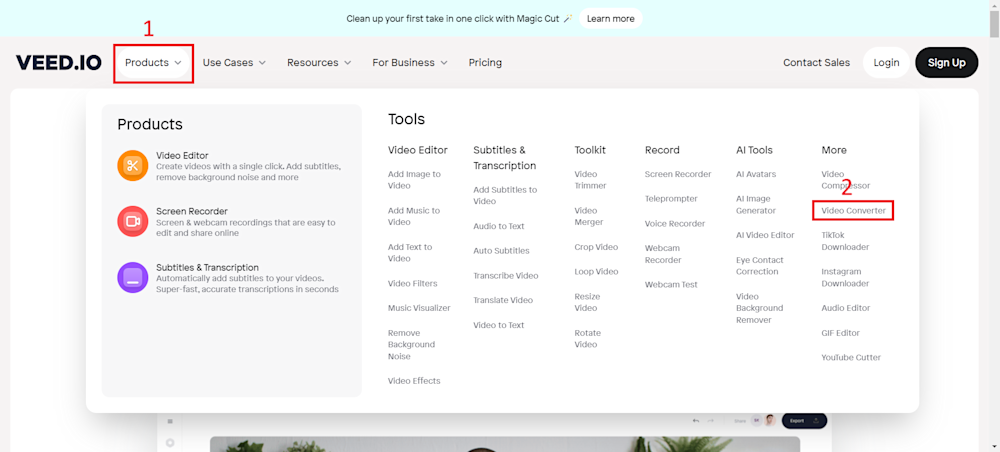
Task: Open YouTube Cutter tool
Action: coord(851,358)
